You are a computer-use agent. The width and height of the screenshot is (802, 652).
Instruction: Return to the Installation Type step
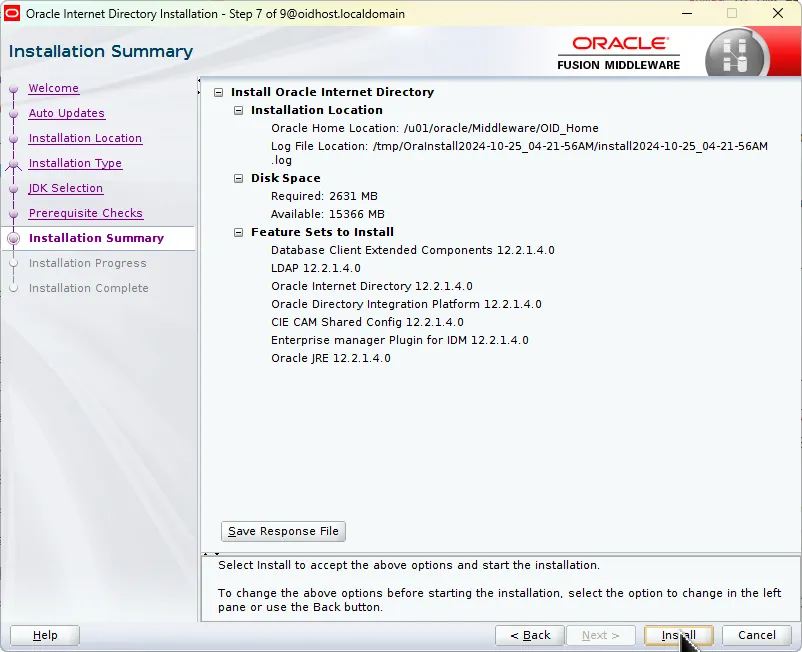(75, 163)
